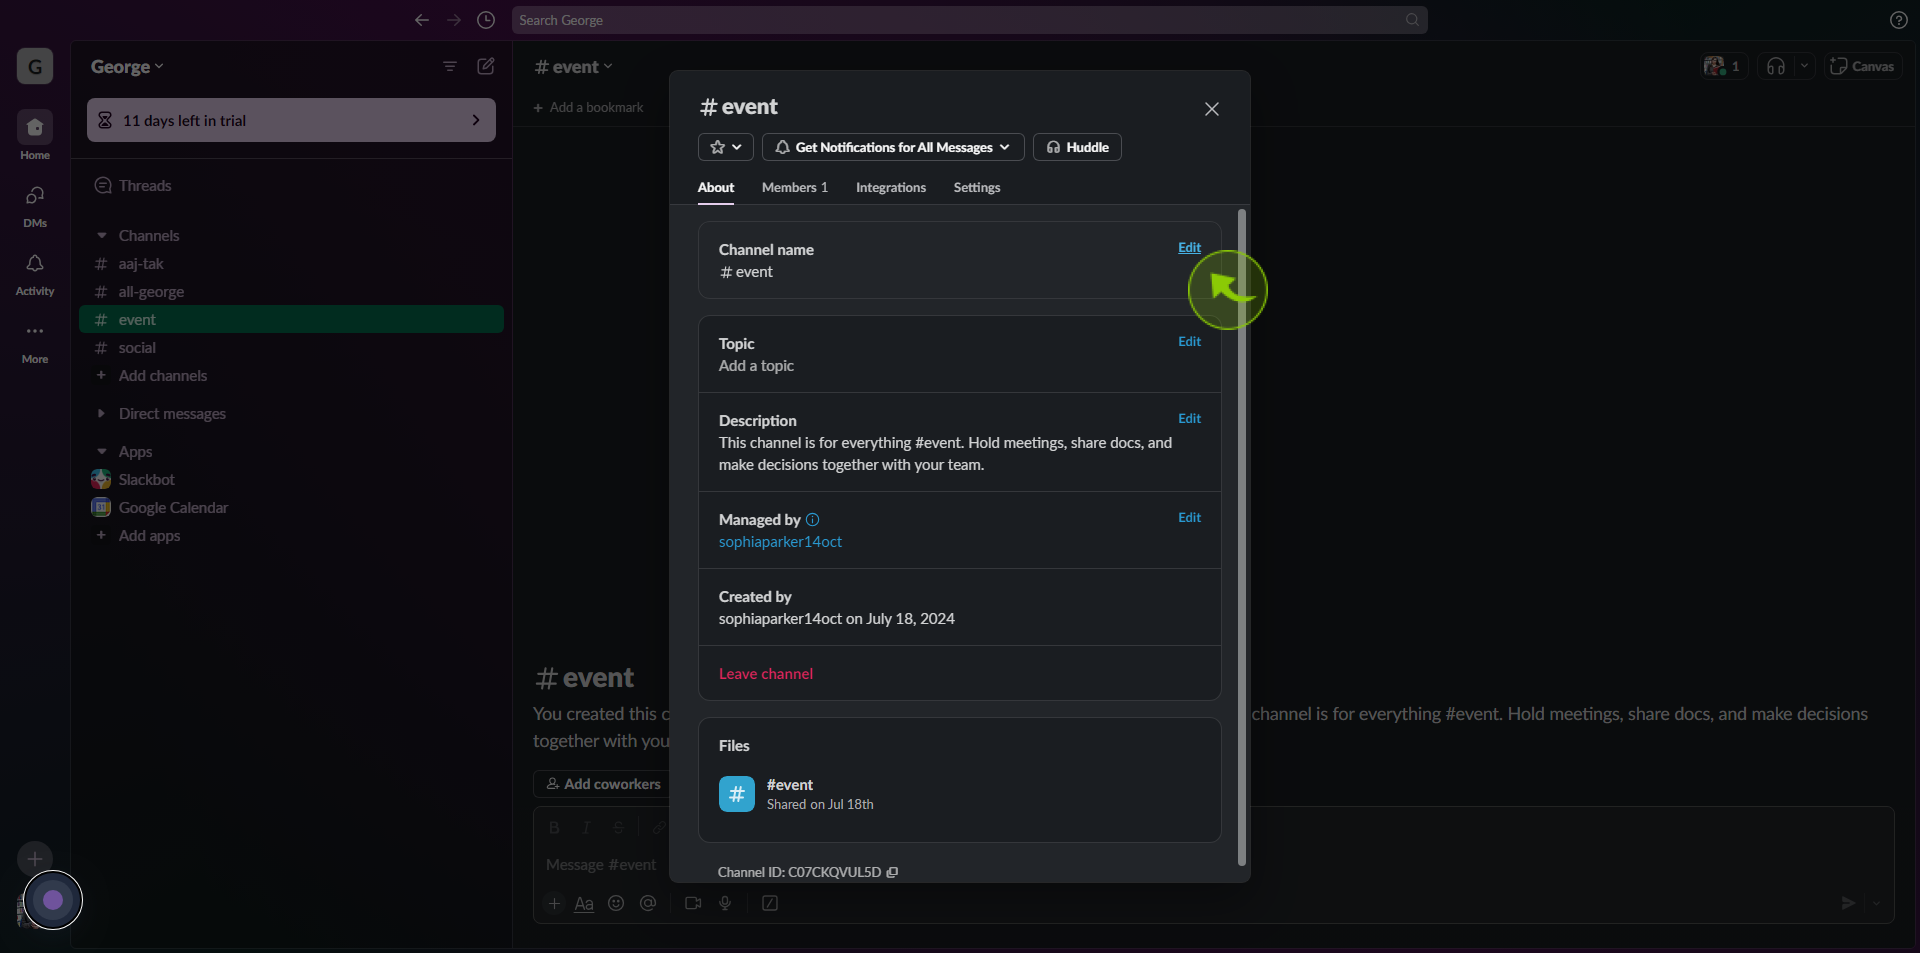Image resolution: width=1920 pixels, height=953 pixels.
Task: Click Leave channel
Action: 766,674
